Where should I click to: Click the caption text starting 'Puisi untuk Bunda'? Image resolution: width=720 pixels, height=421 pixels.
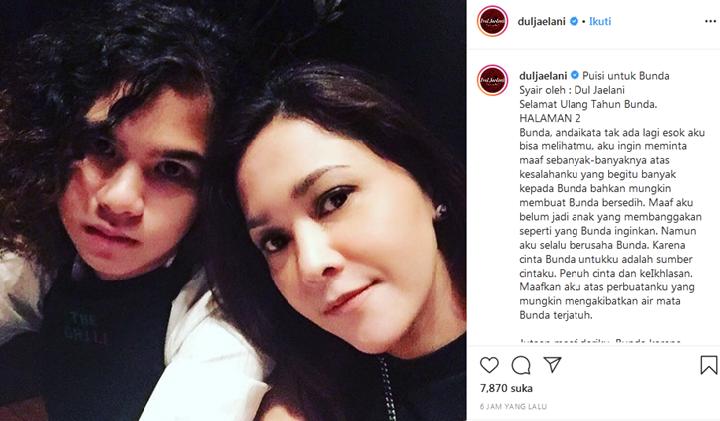(626, 76)
